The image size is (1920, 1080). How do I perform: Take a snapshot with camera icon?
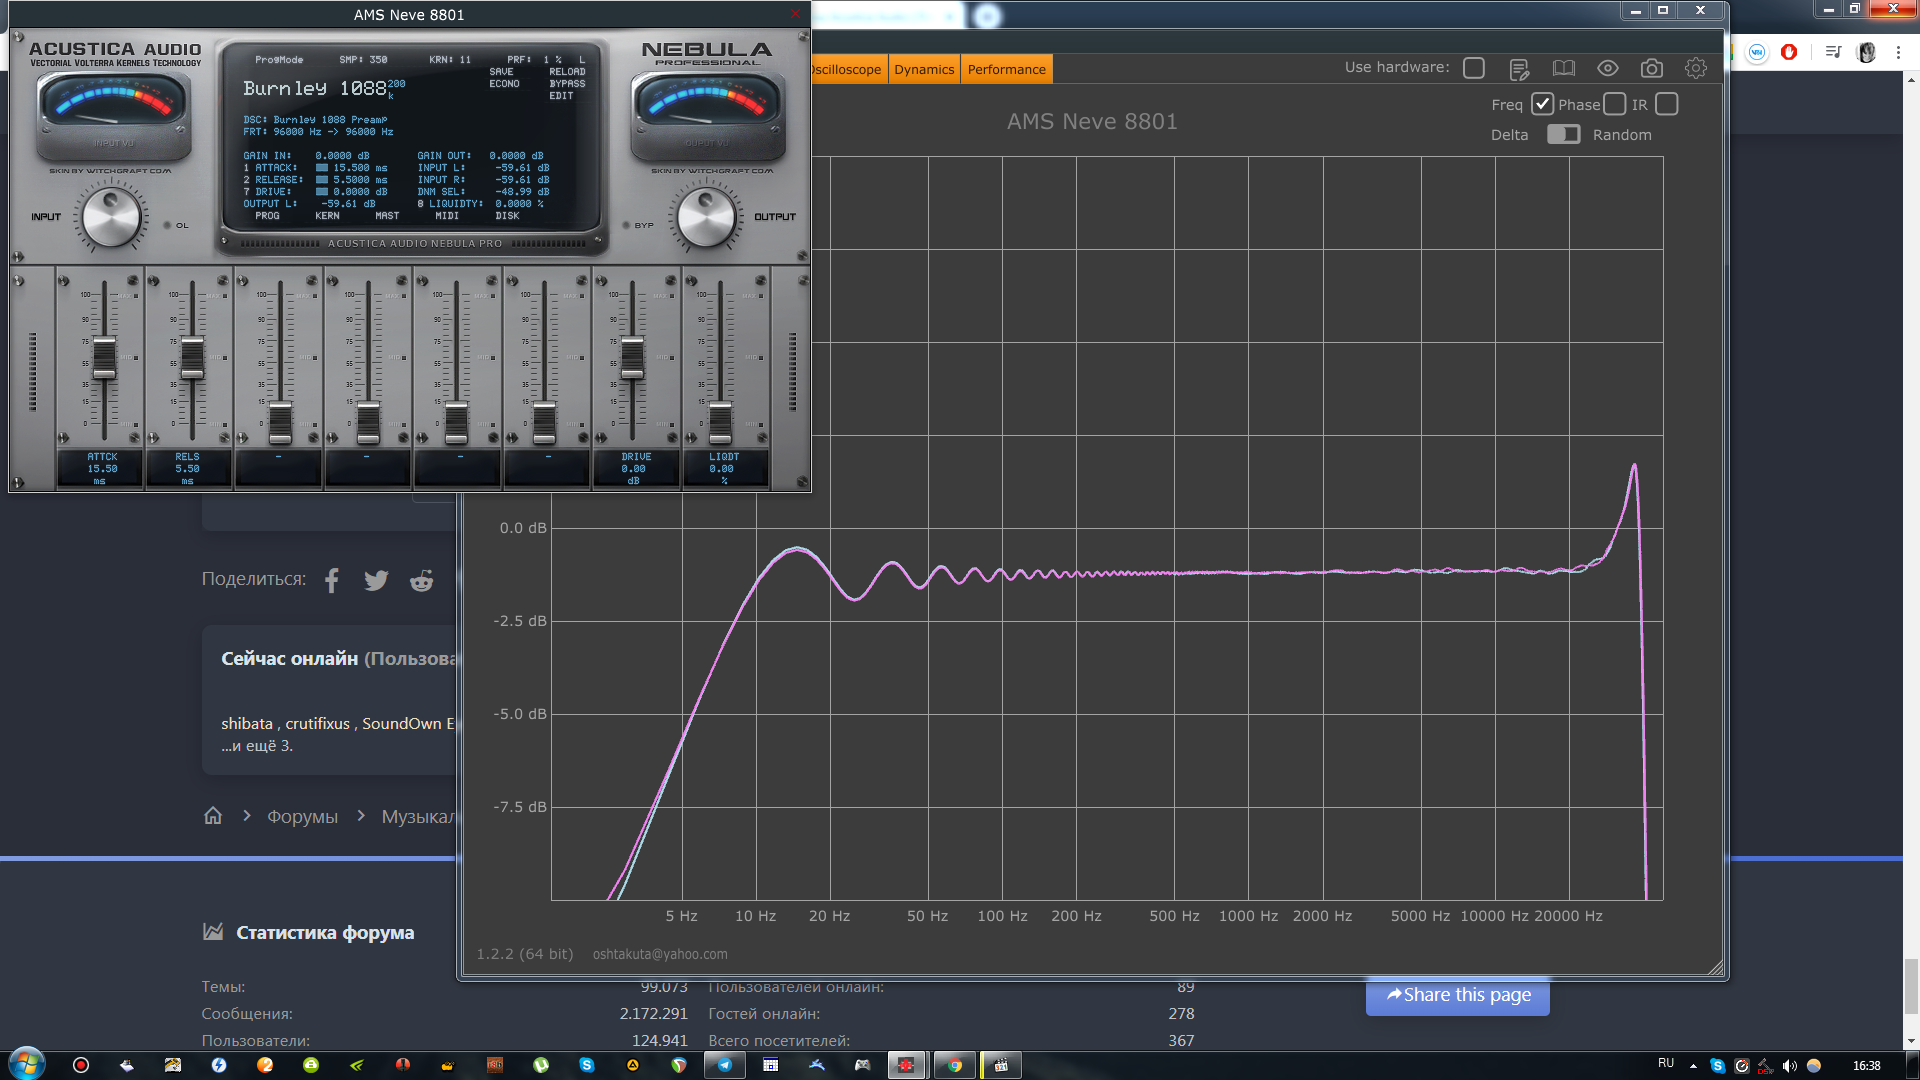1651,68
